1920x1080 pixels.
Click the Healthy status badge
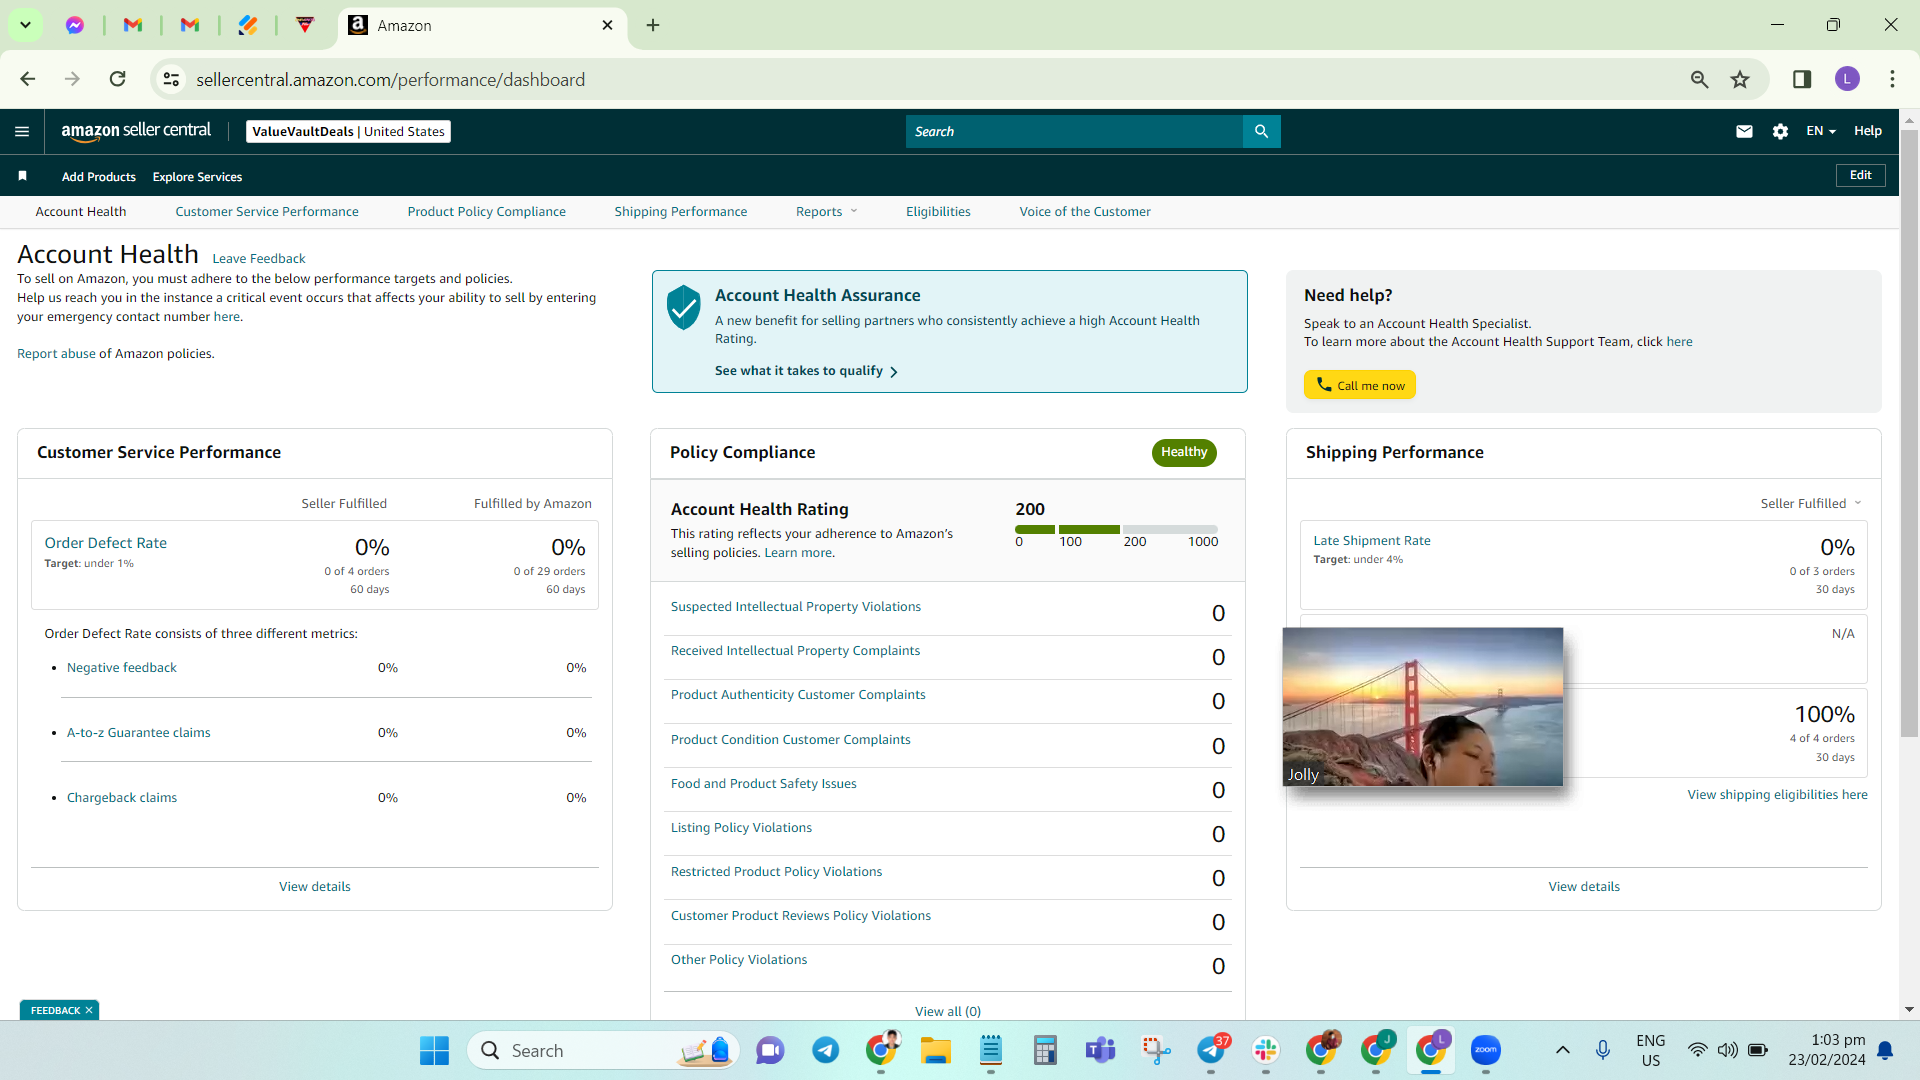[x=1184, y=452]
